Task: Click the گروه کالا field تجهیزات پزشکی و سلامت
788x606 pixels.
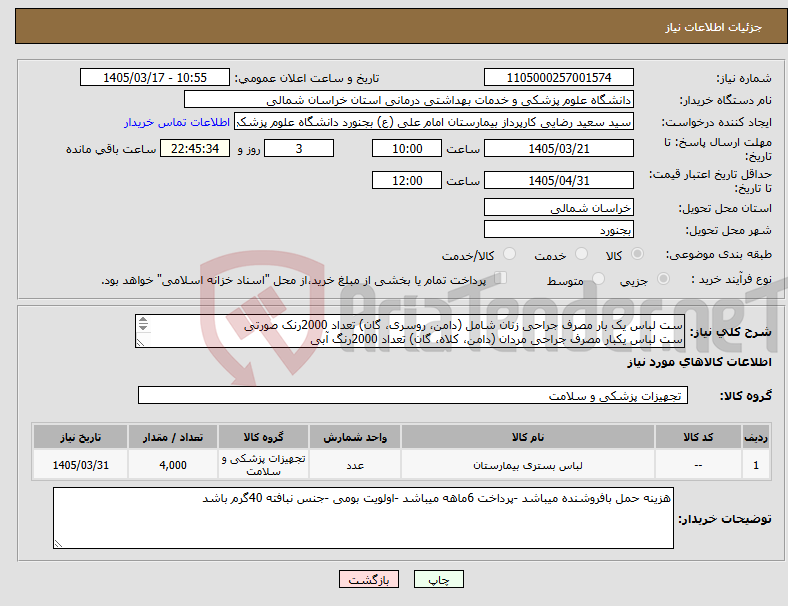Action: click(413, 395)
